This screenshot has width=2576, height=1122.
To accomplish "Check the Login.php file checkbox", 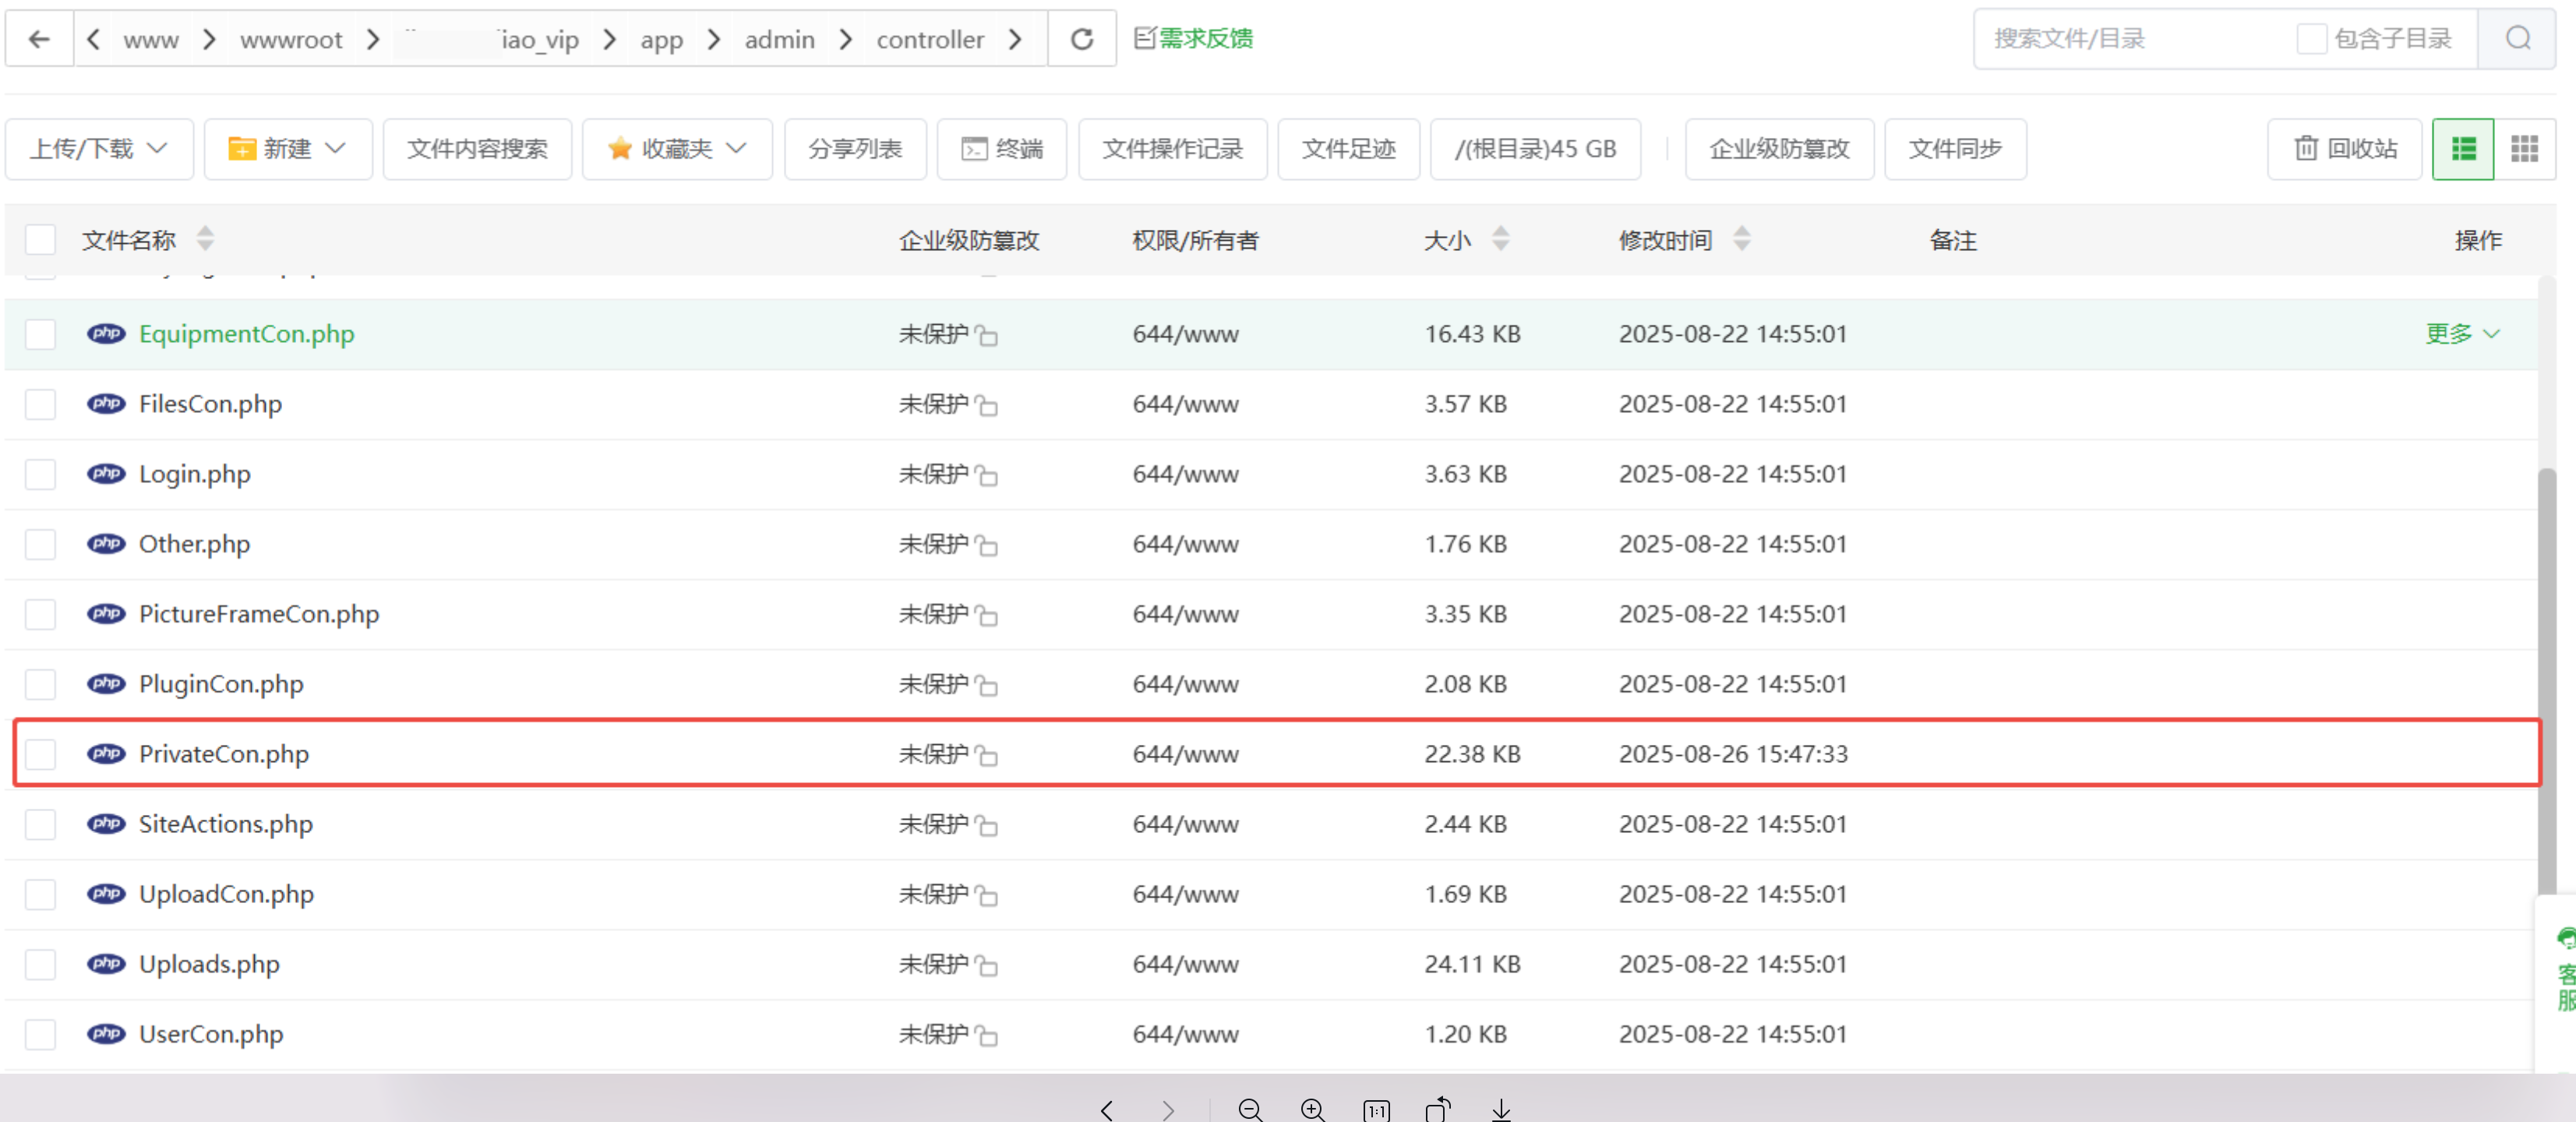I will pyautogui.click(x=40, y=474).
